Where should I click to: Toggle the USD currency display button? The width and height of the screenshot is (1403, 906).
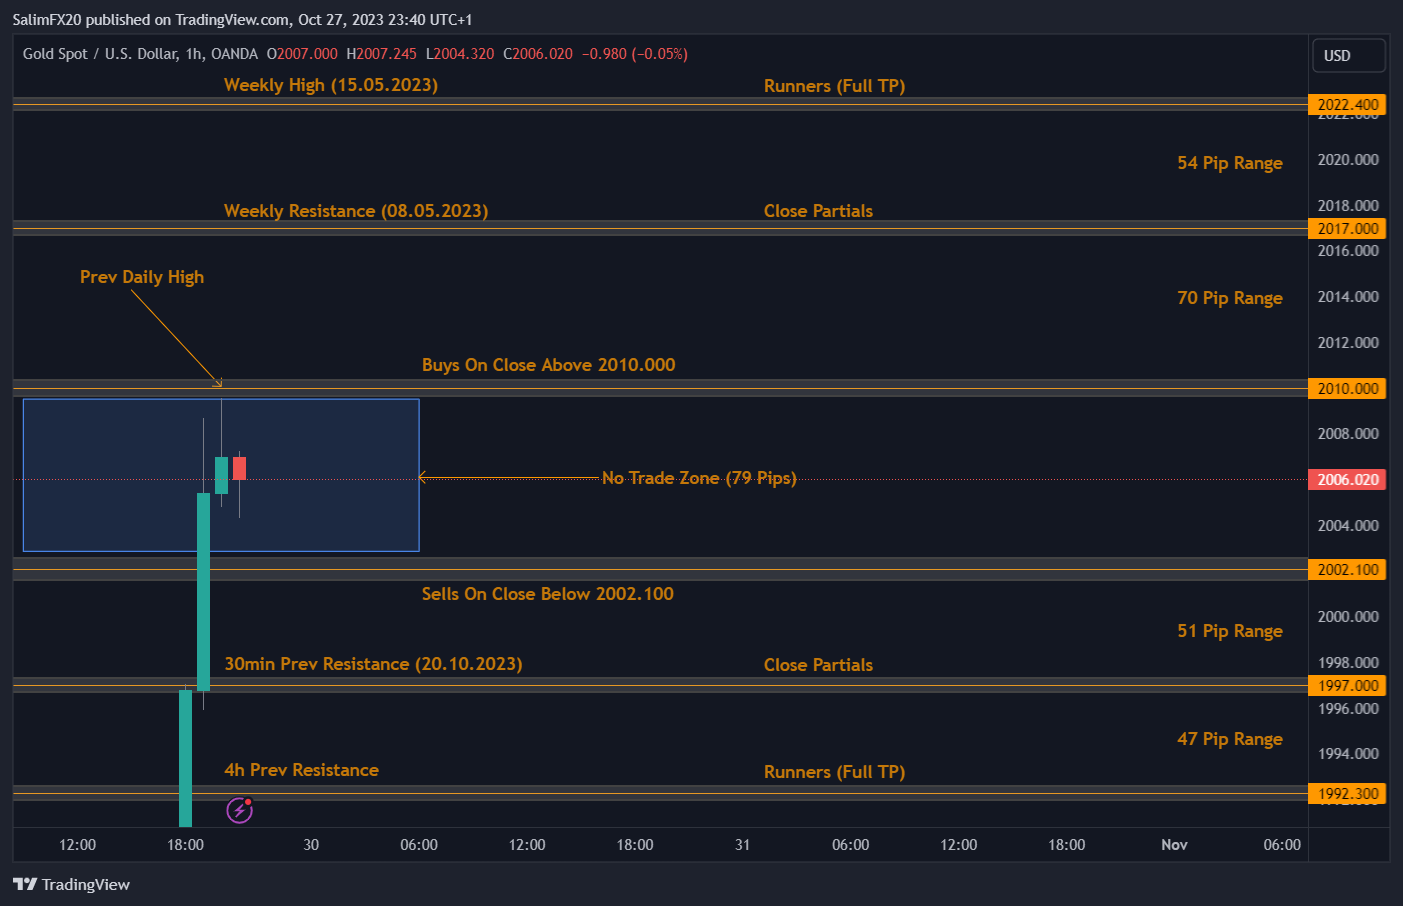click(1348, 55)
